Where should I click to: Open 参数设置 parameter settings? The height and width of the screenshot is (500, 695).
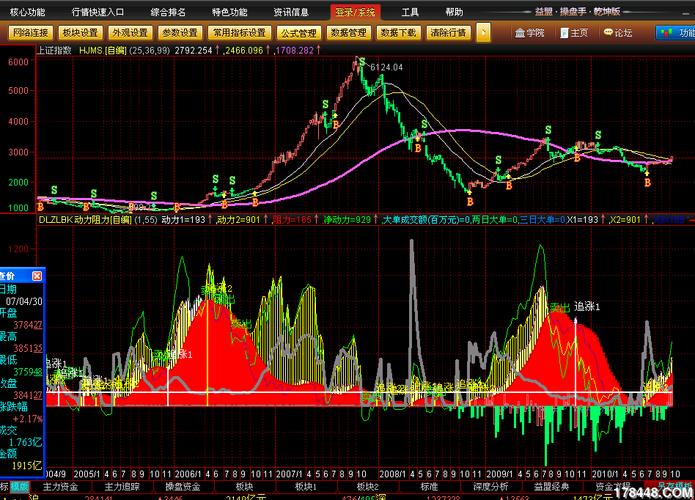[180, 33]
